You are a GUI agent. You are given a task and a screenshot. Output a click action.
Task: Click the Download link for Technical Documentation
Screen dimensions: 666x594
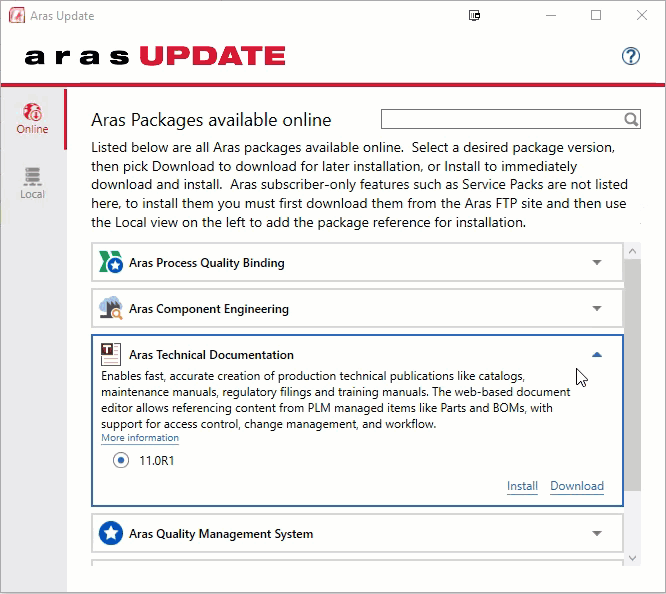[577, 486]
